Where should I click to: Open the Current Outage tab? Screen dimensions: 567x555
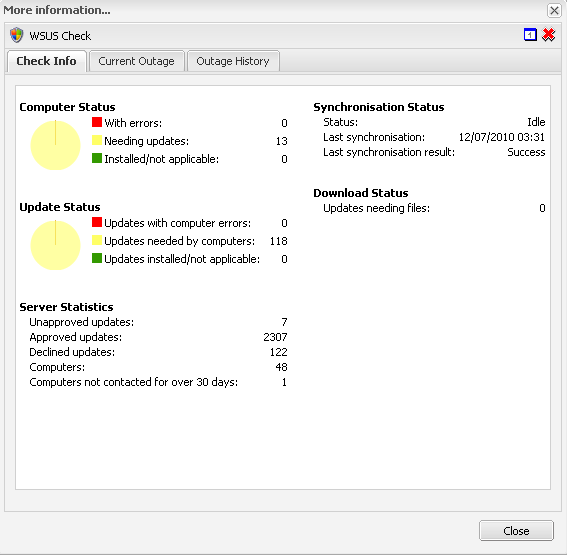point(136,61)
